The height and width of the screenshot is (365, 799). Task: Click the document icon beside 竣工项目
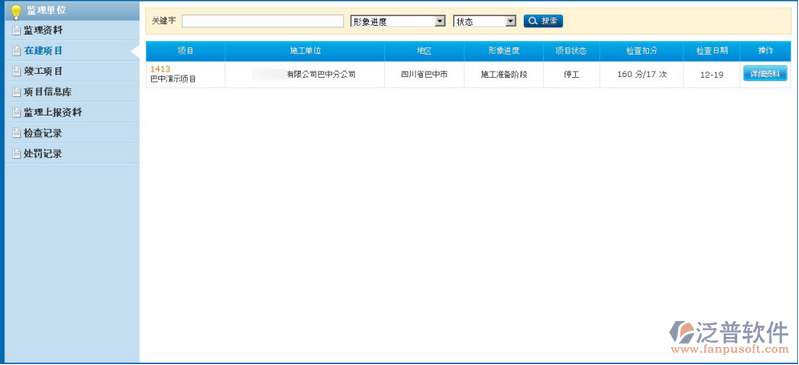click(x=17, y=72)
